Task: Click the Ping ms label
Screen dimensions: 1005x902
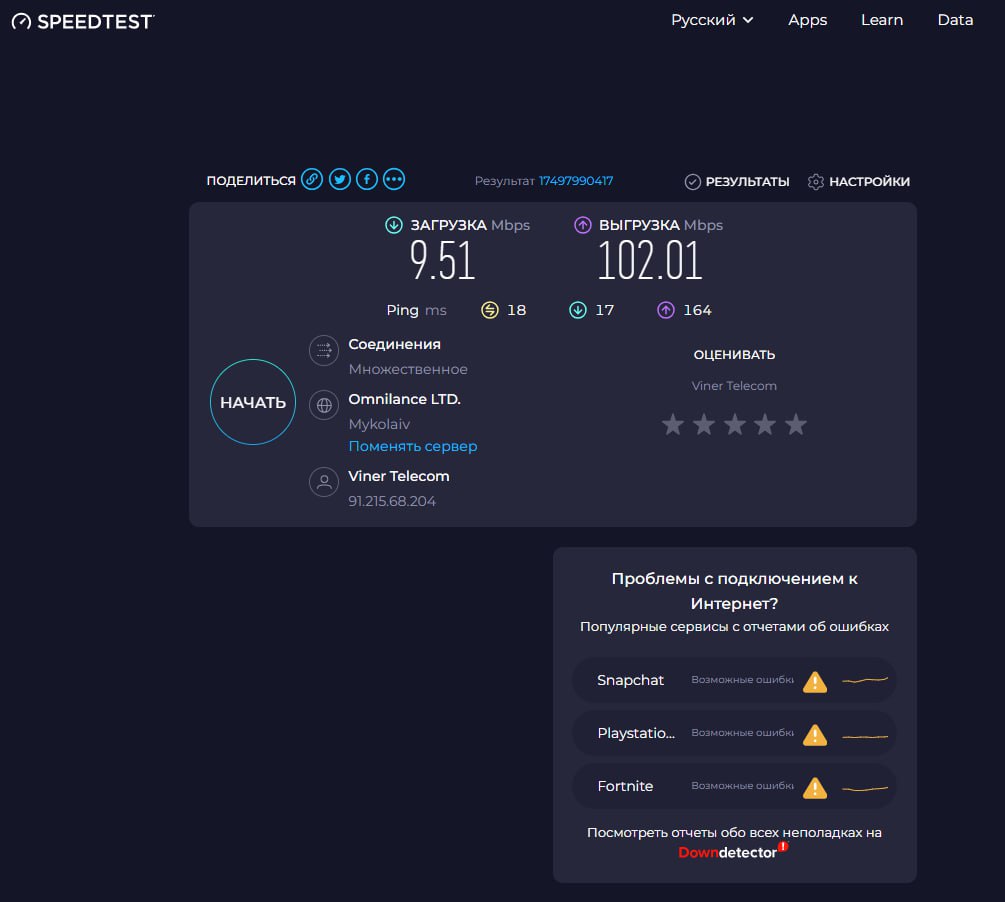Action: click(417, 310)
